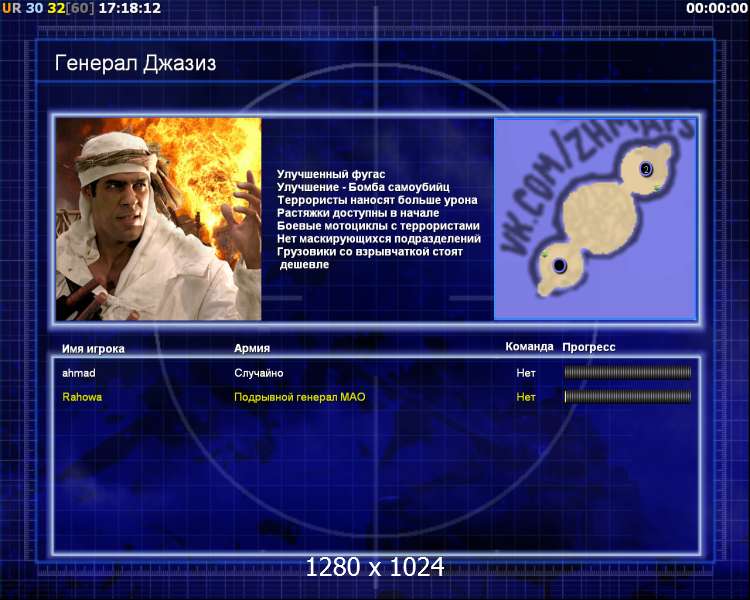Click the "Команда" column header
The image size is (750, 600).
(x=529, y=346)
